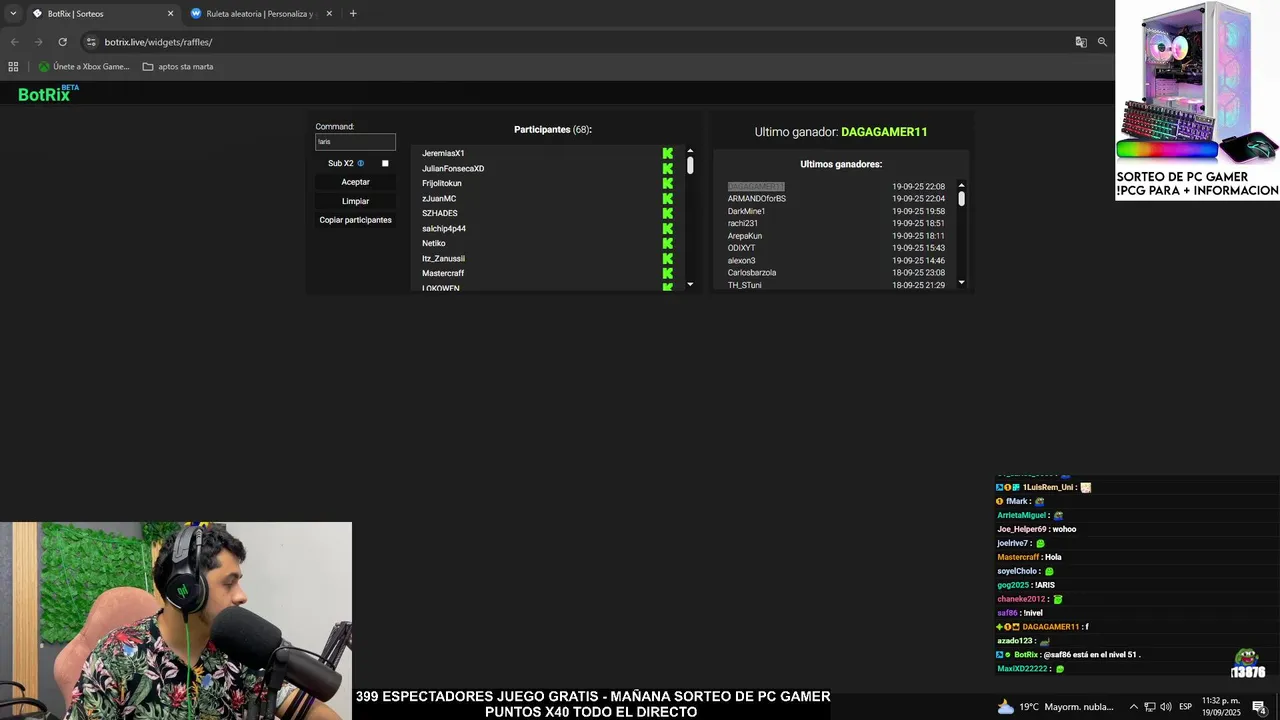Screen dimensions: 1280x720
Task: Click the Limpiar button
Action: [x=355, y=201]
